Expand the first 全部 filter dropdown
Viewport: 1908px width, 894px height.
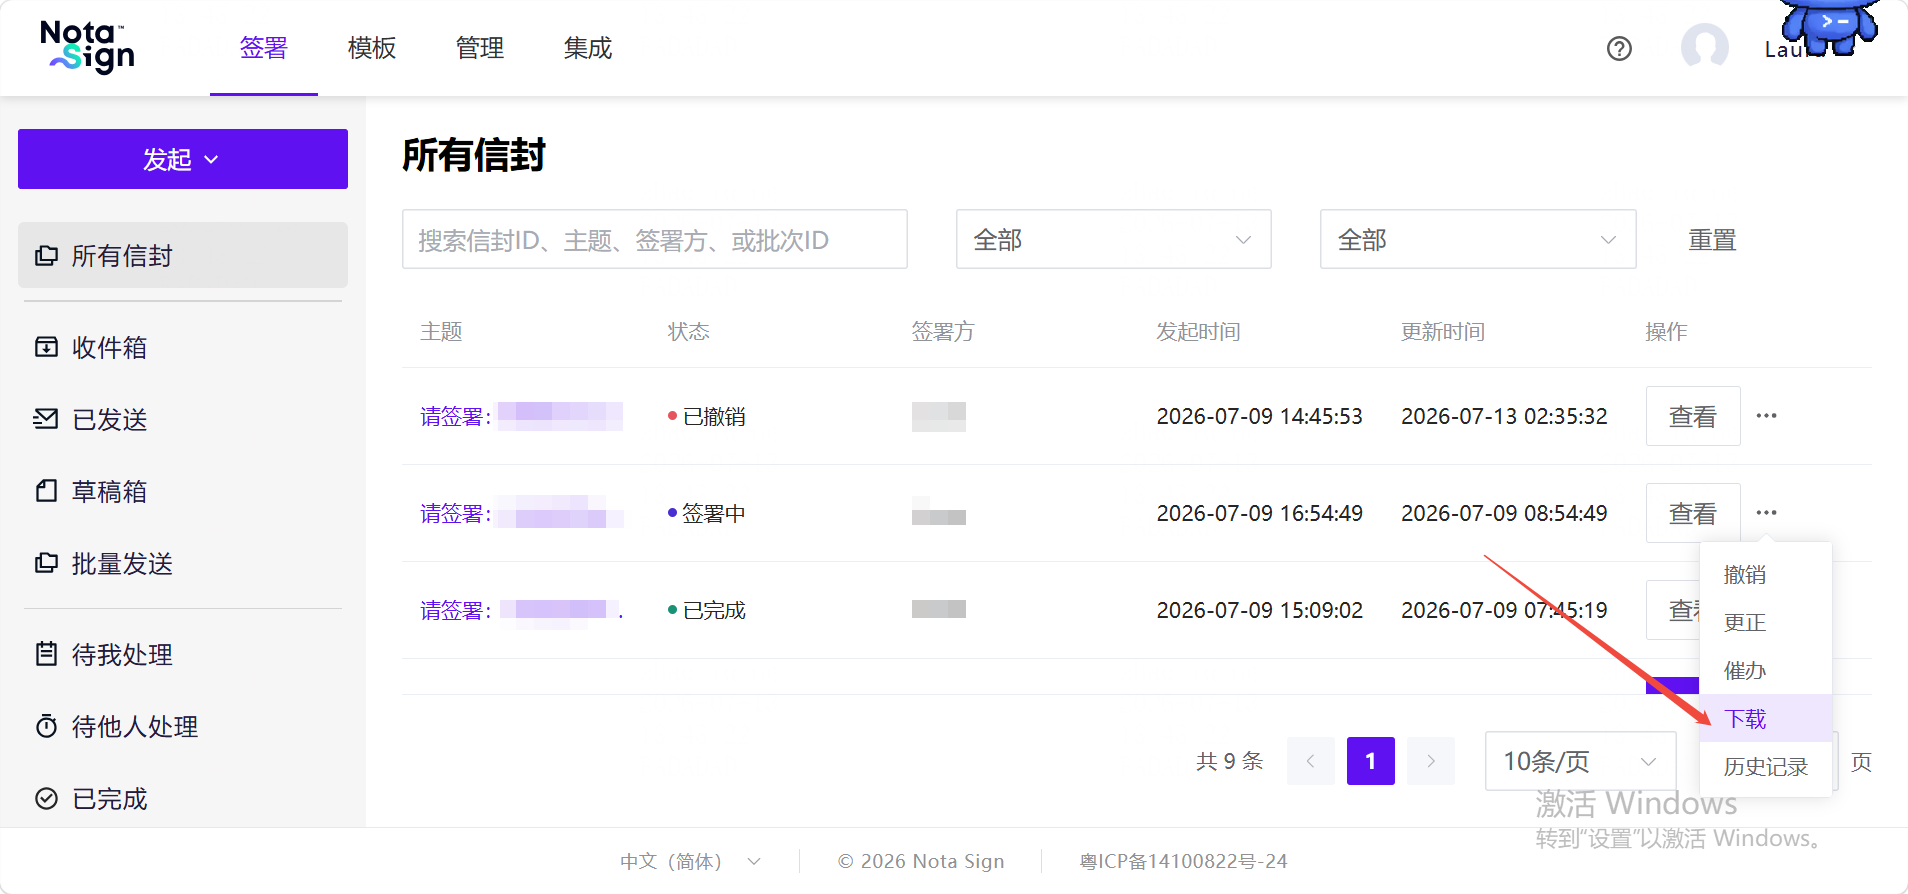[x=1113, y=239]
